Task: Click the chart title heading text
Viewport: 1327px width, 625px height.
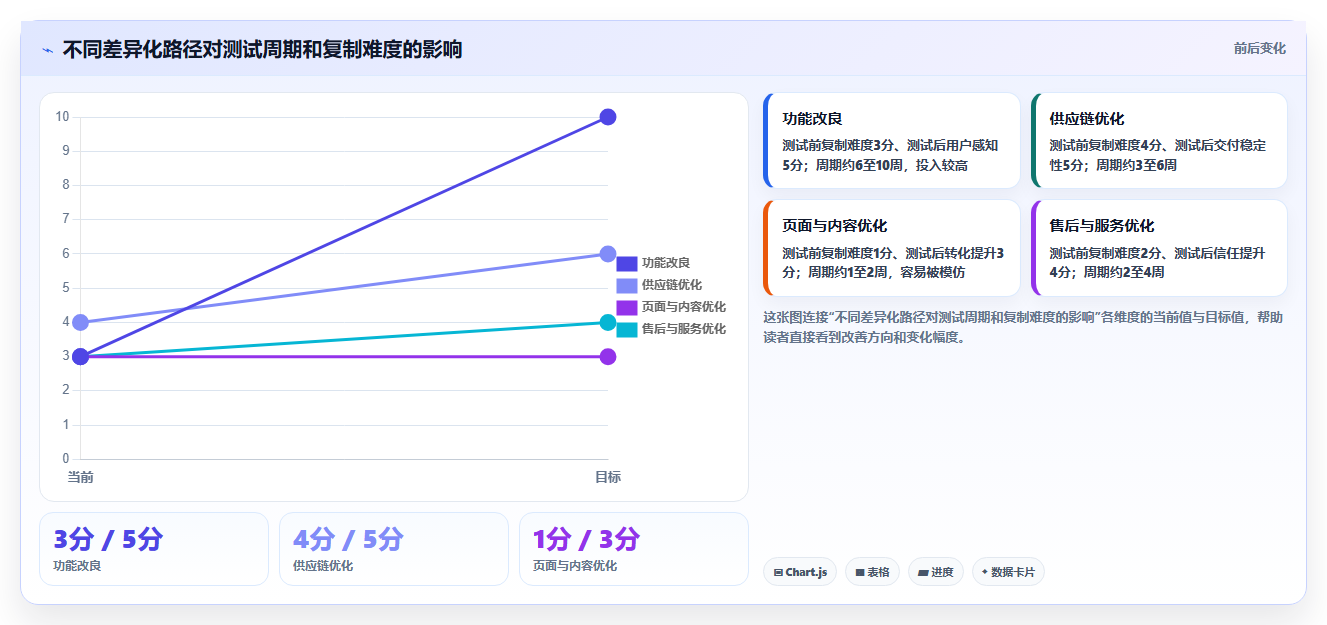Action: 262,50
